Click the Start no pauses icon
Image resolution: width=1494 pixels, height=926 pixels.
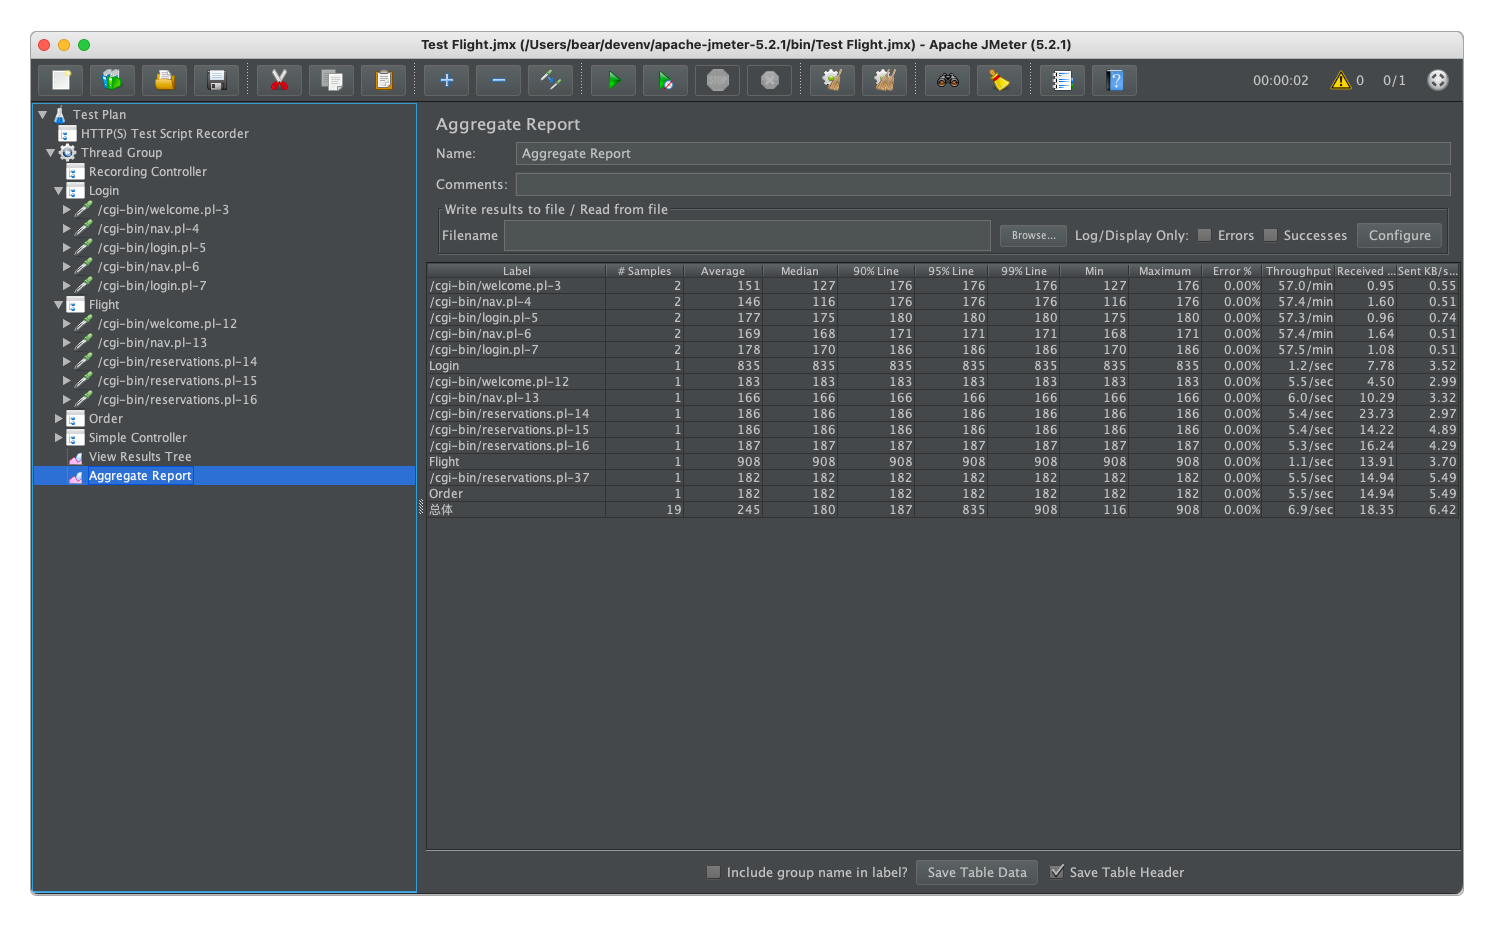(x=665, y=80)
